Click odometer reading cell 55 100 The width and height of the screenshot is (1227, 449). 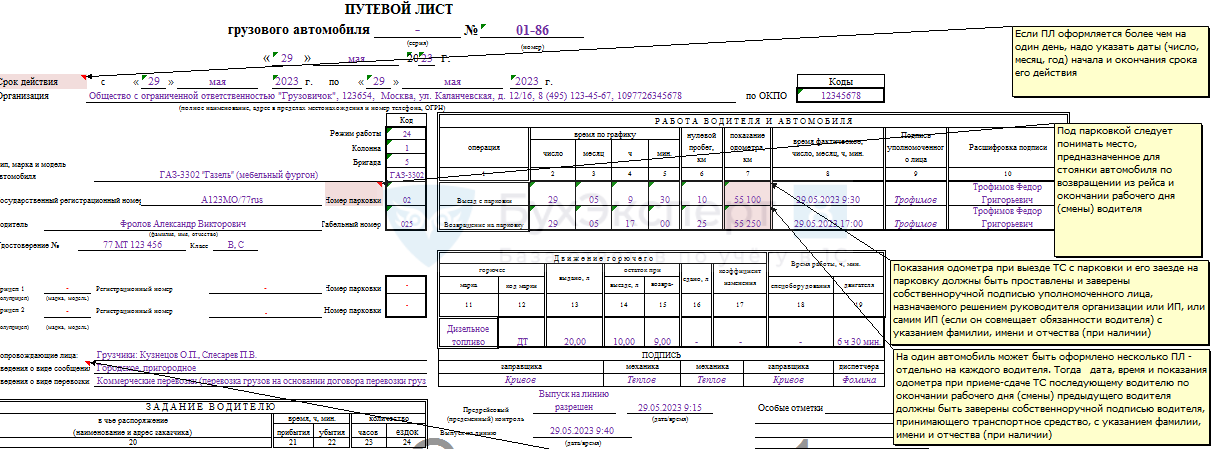click(x=748, y=200)
